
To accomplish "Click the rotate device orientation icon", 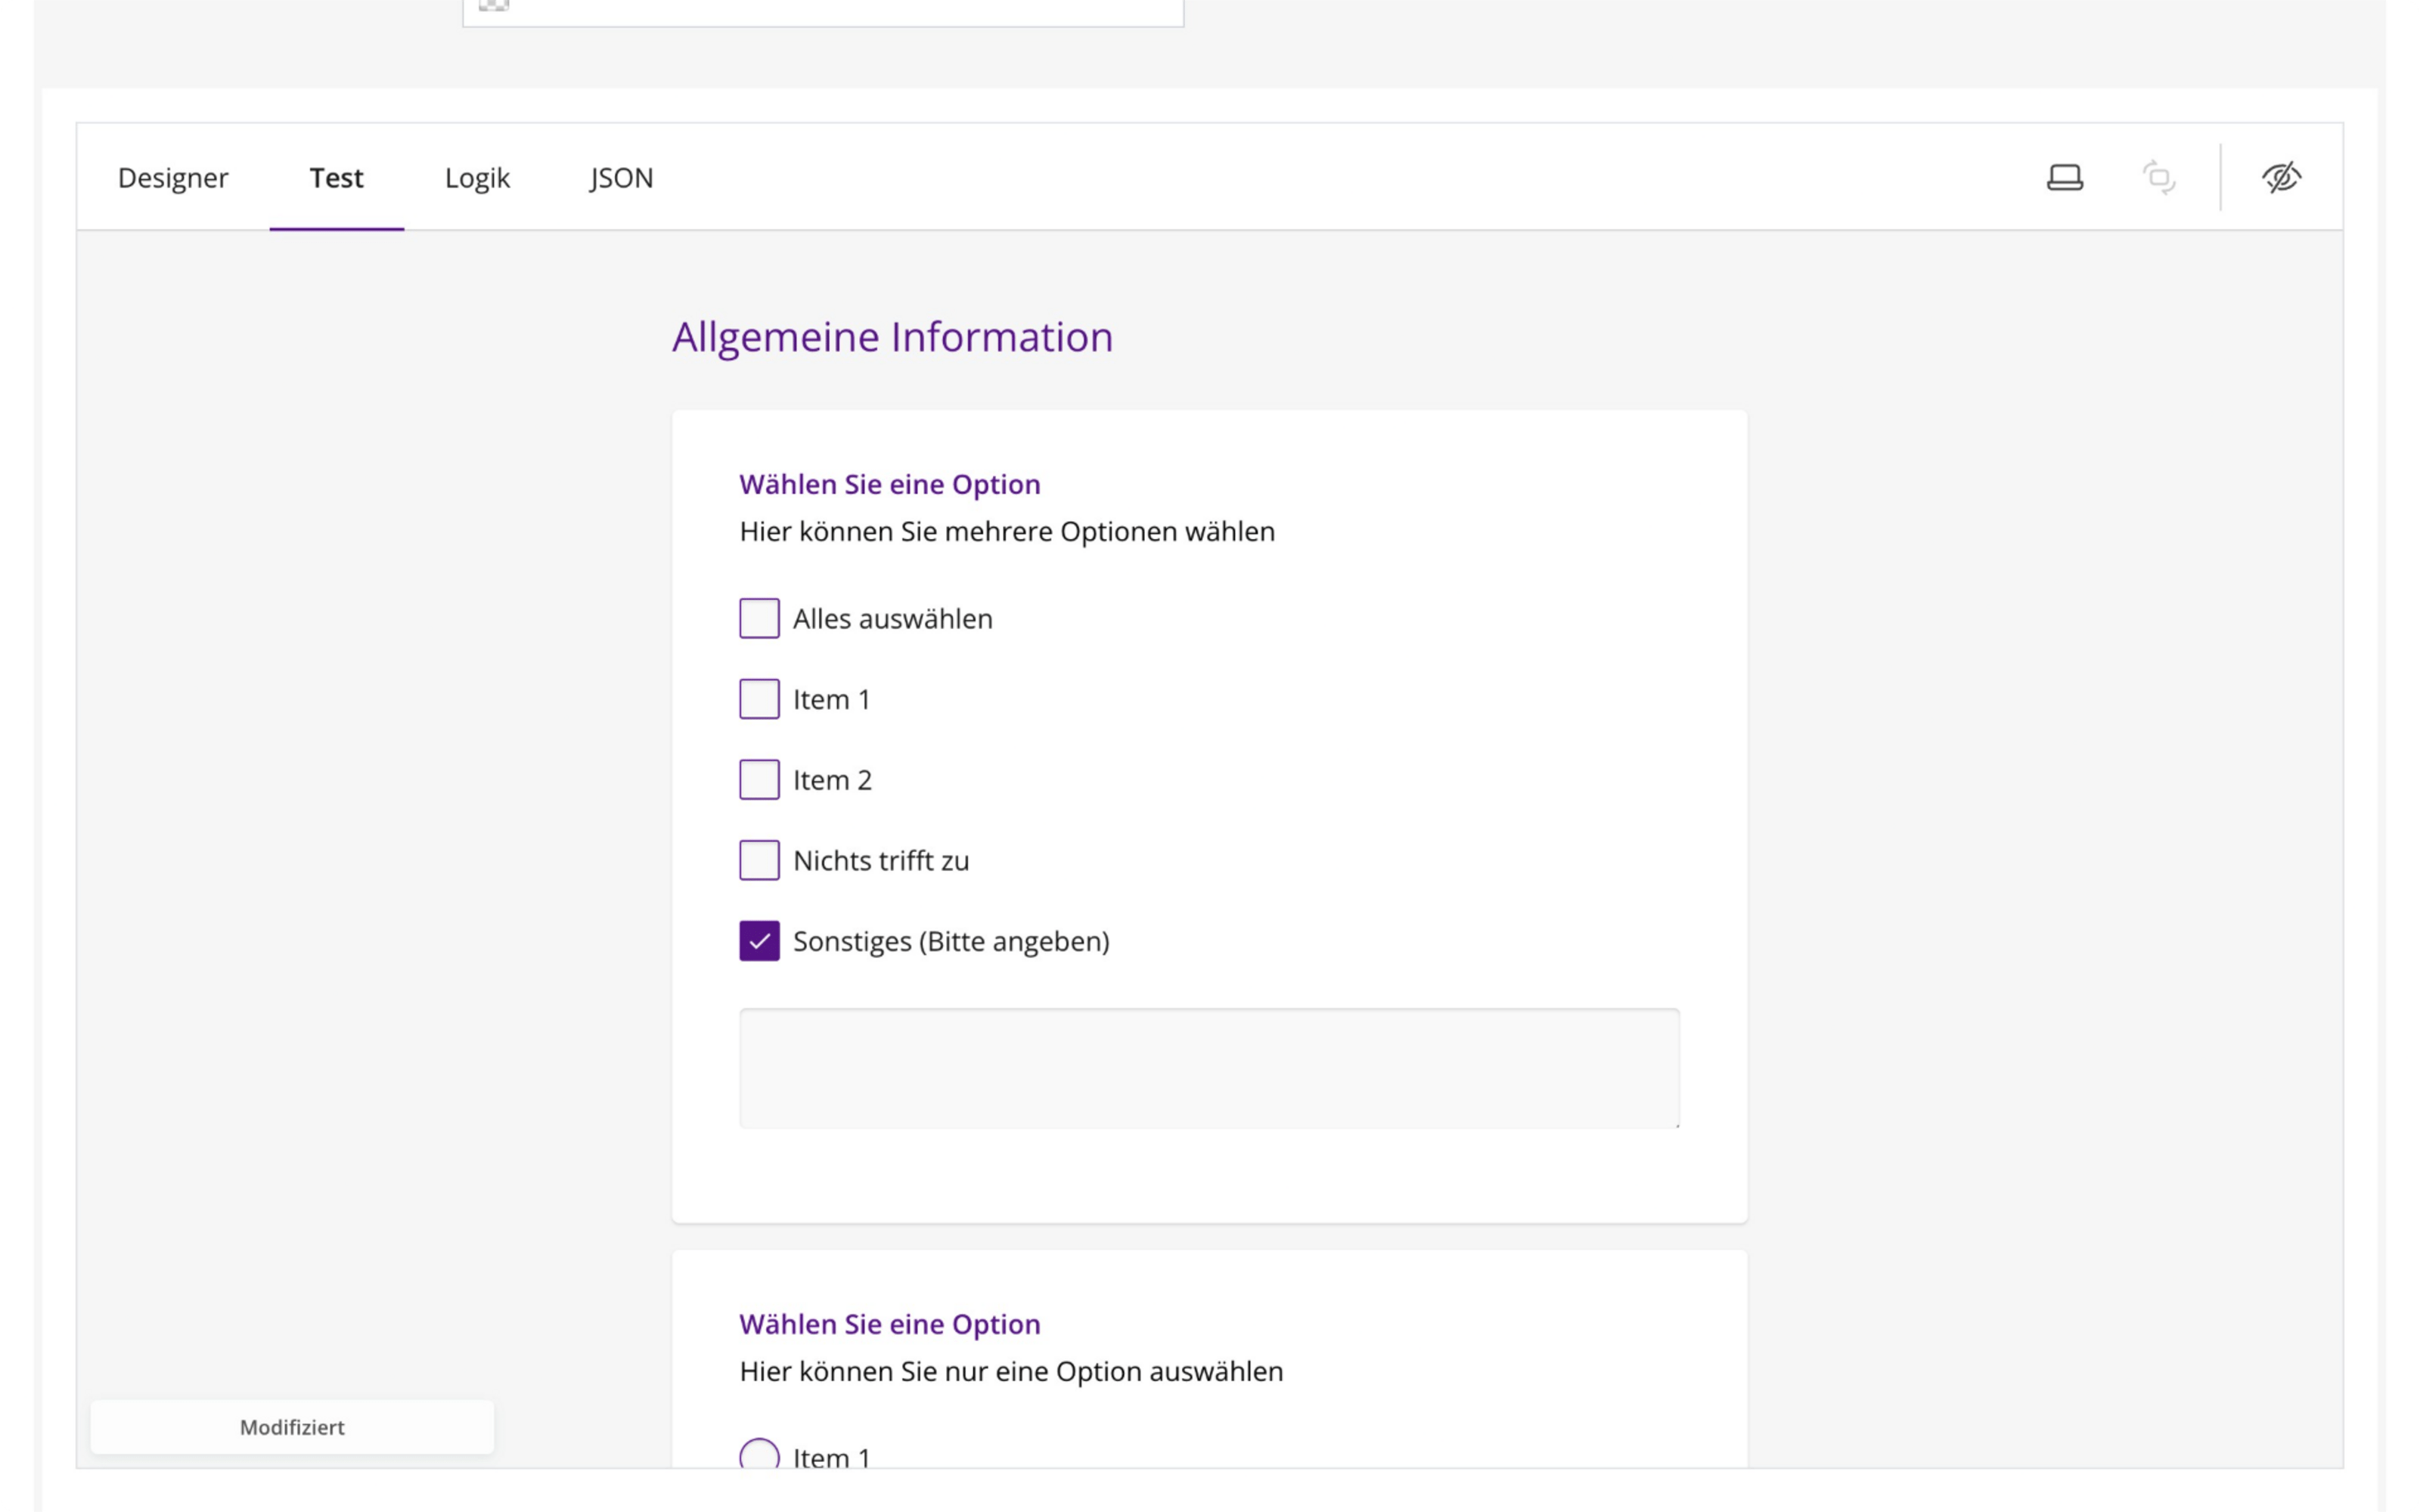I will (2158, 178).
